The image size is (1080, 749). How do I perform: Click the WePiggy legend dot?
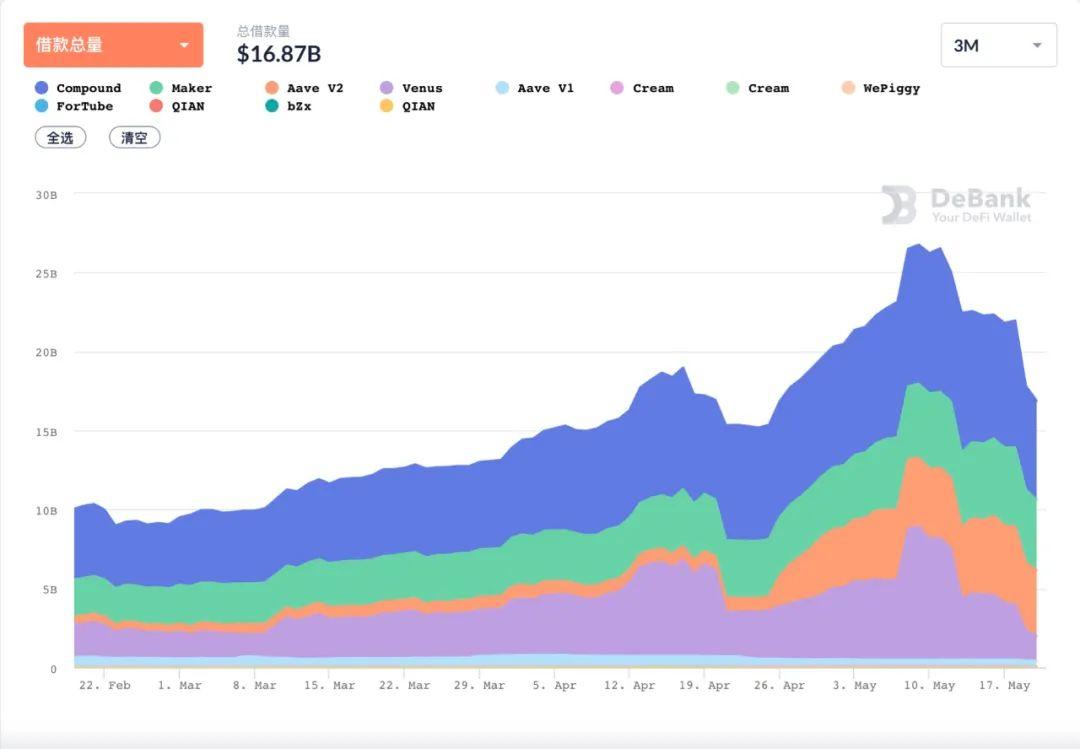[848, 88]
